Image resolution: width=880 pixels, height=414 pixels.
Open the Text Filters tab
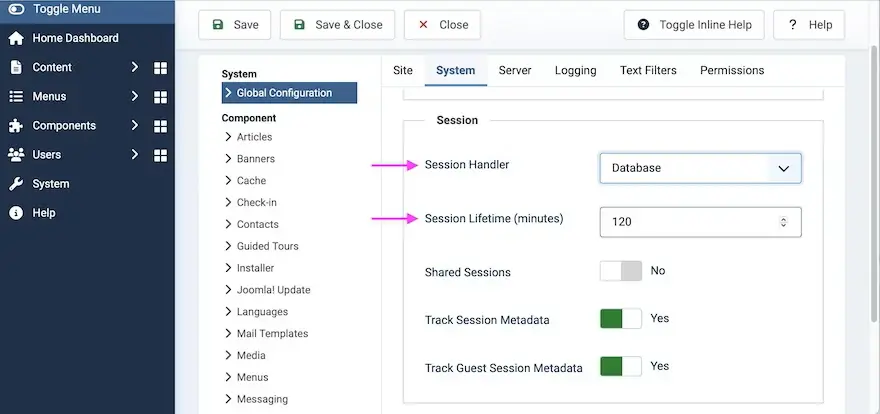click(x=648, y=71)
